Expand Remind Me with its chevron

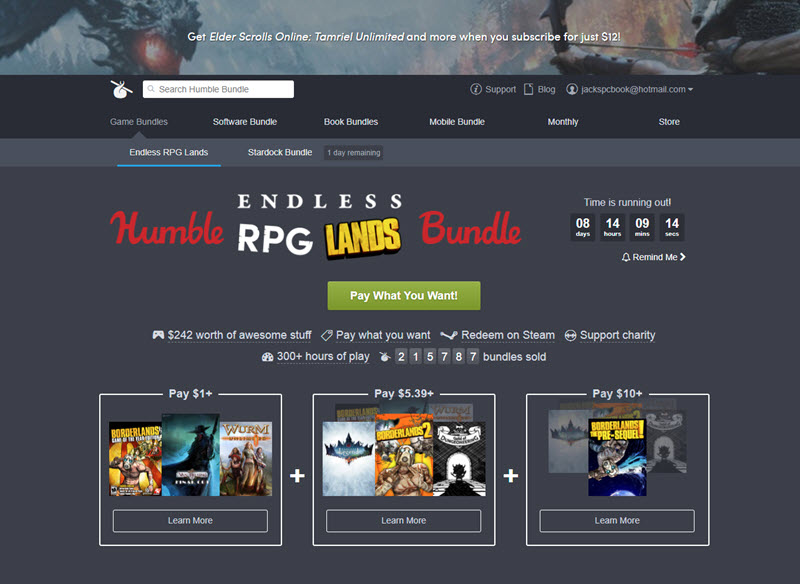point(683,257)
